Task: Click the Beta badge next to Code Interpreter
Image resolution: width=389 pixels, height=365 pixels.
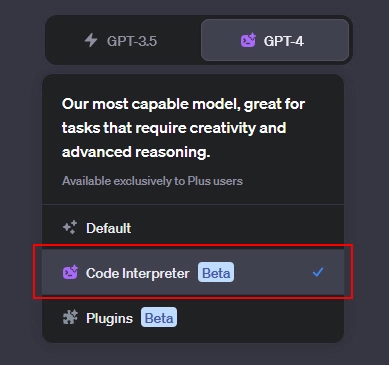Action: pyautogui.click(x=216, y=273)
